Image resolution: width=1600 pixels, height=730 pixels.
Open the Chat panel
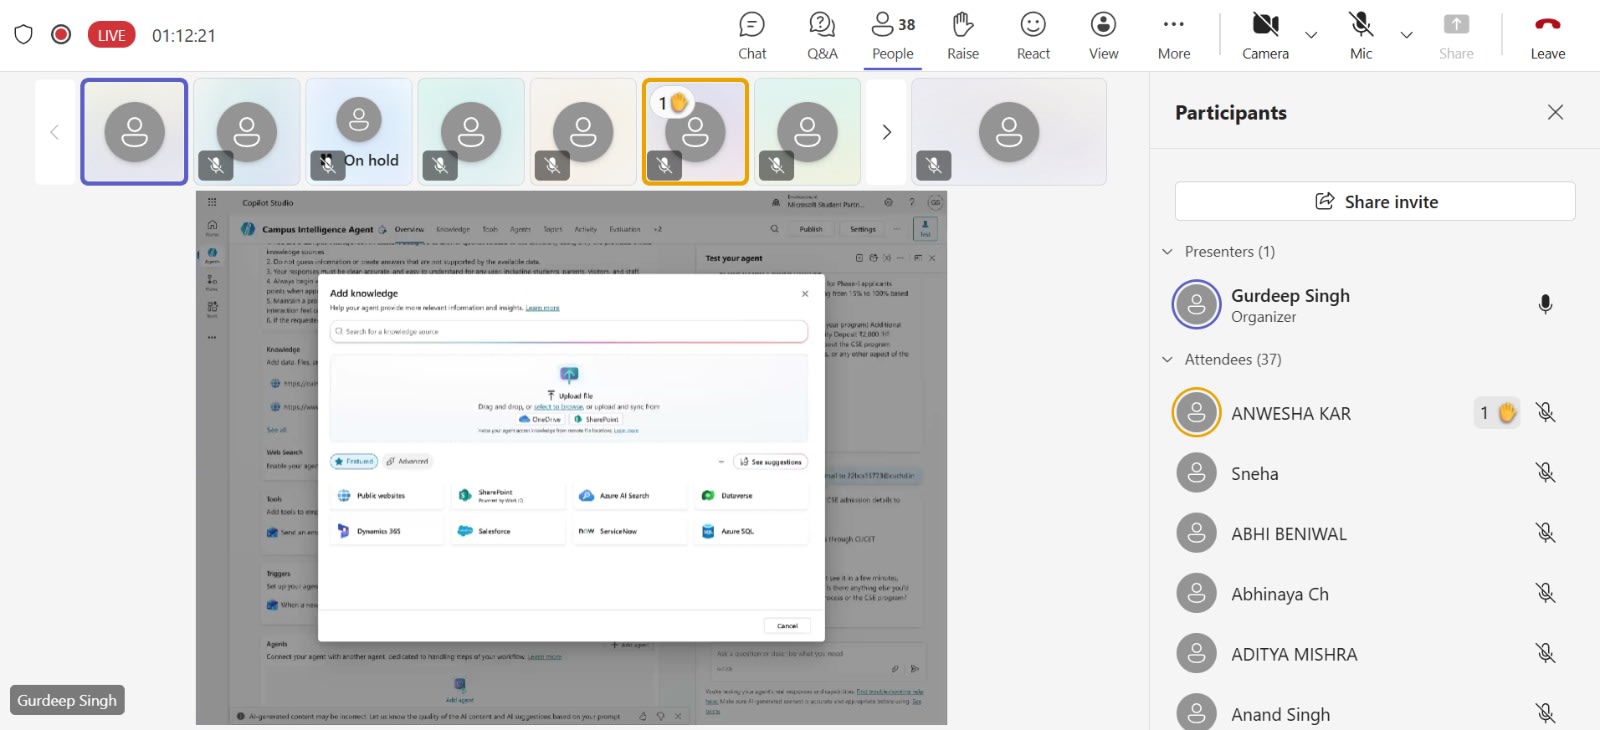pos(752,36)
